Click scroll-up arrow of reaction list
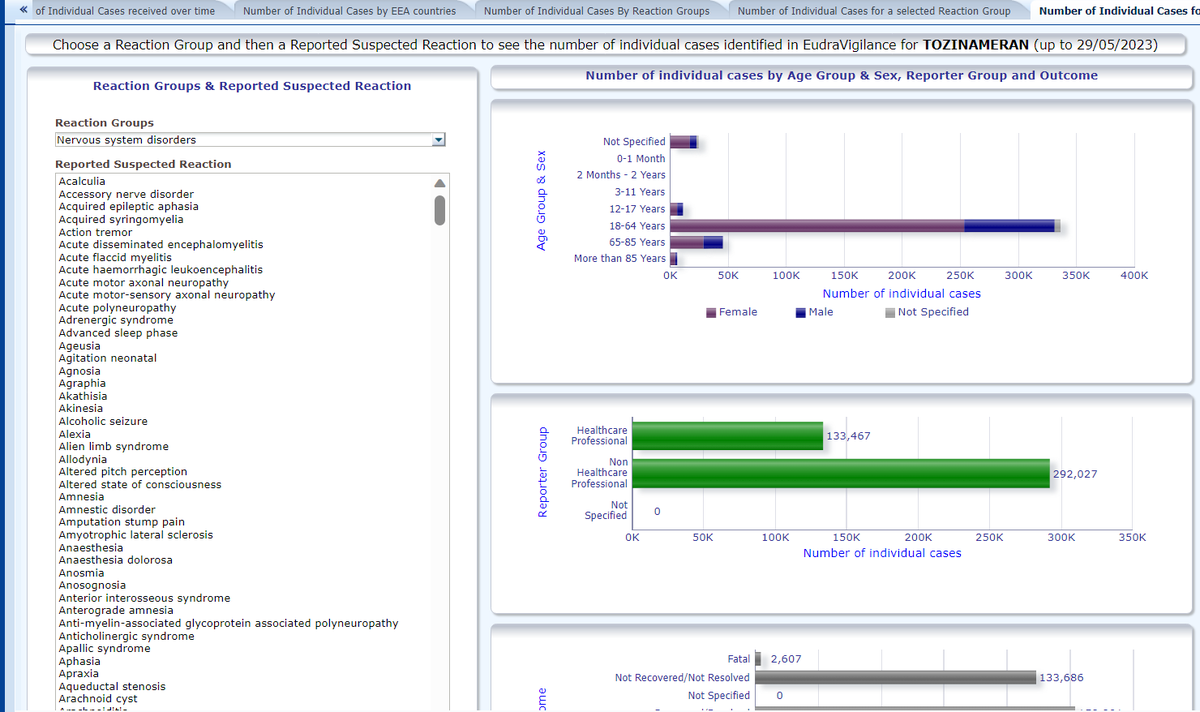Screen dimensions: 1200x712 coord(437,183)
